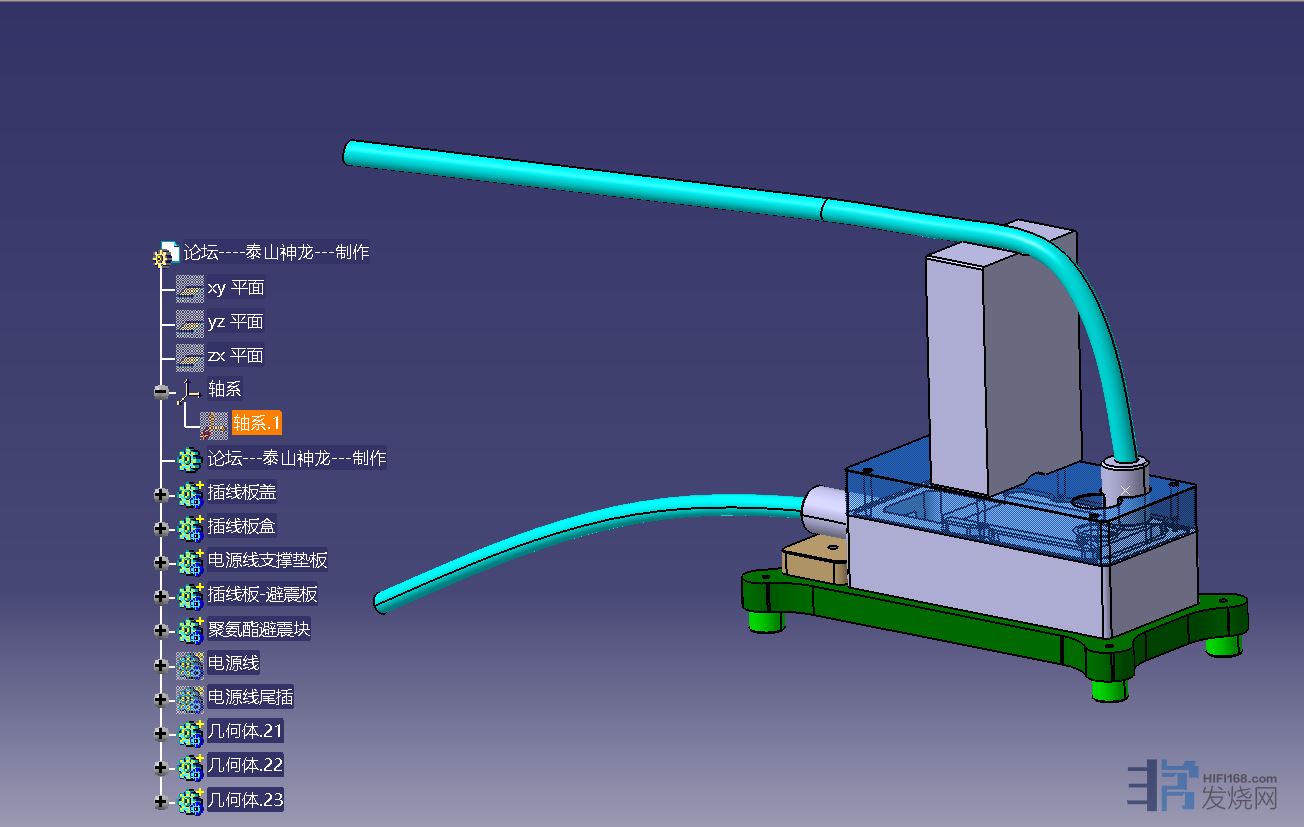Click the yz 平面 plane icon

189,323
